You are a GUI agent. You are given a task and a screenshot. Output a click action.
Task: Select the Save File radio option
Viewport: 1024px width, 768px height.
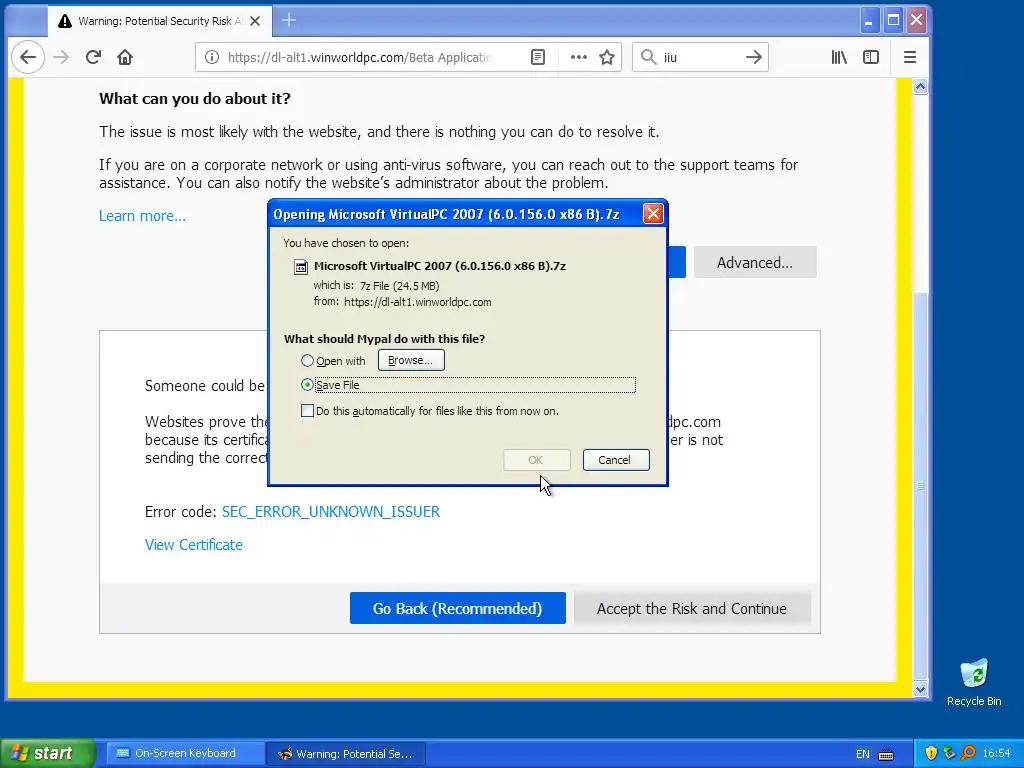click(307, 385)
